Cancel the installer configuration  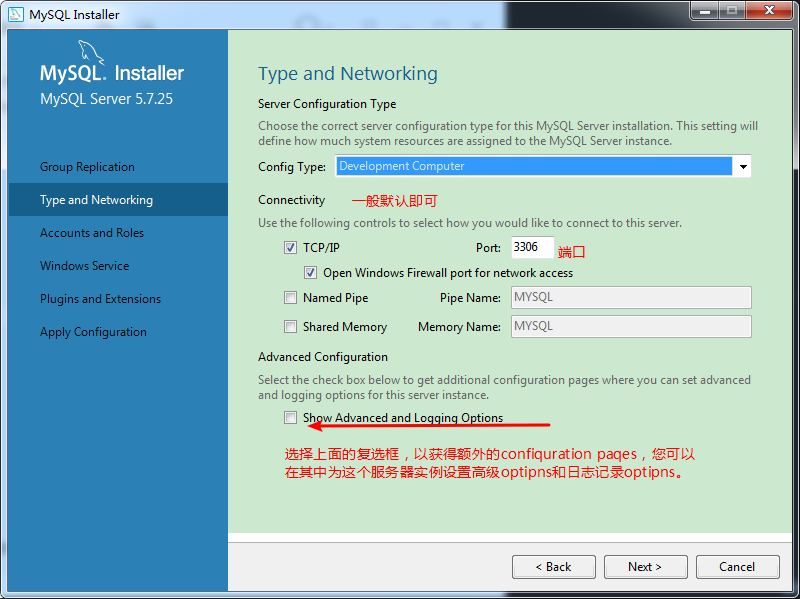[737, 567]
